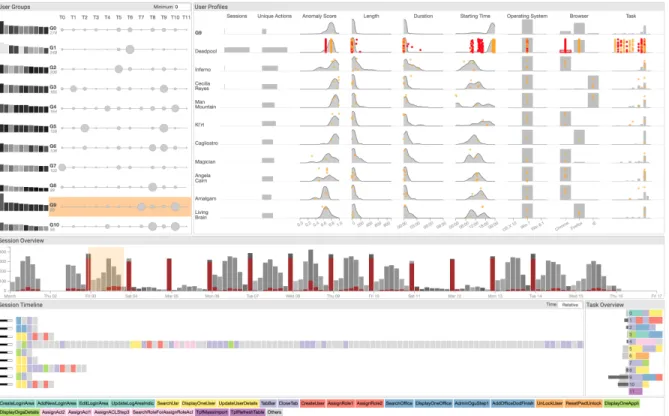Toggle DisplayOneAppli legend swatch
Screen dimensions: 669x416
point(621,403)
